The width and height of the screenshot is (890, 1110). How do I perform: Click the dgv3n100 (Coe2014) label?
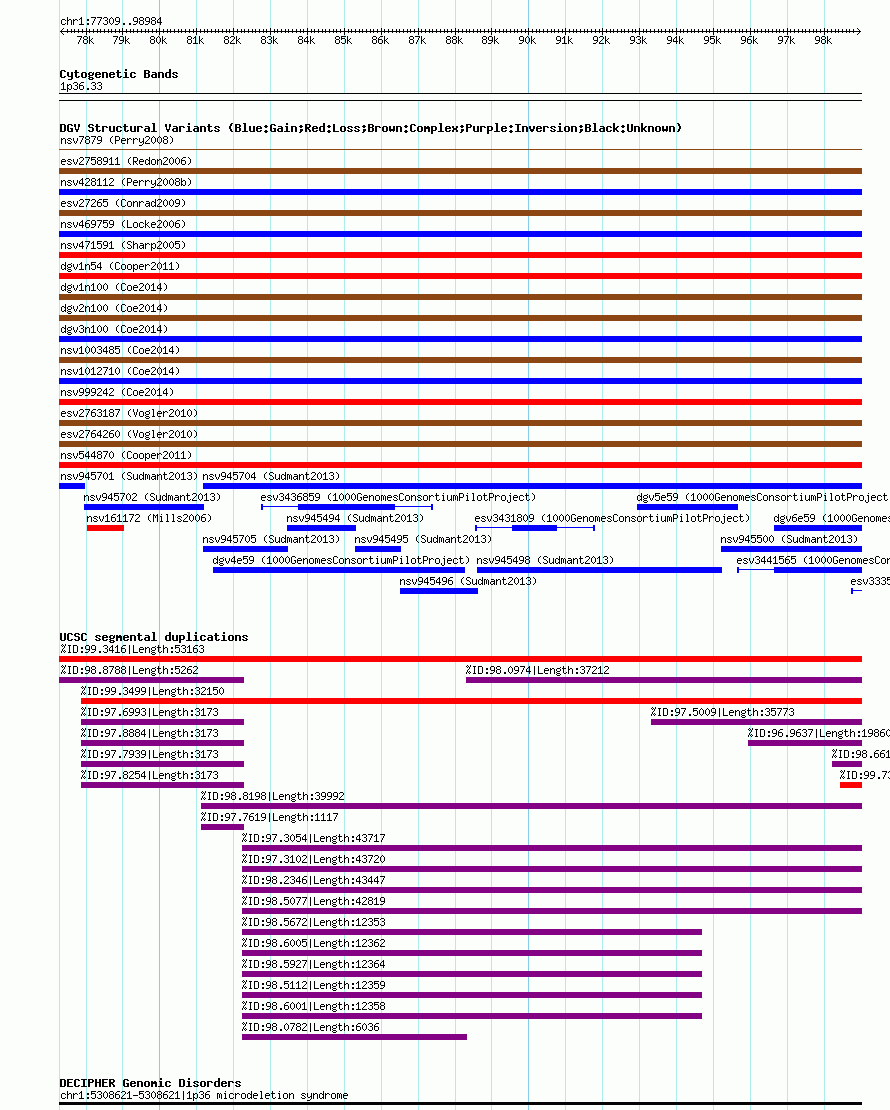point(114,329)
